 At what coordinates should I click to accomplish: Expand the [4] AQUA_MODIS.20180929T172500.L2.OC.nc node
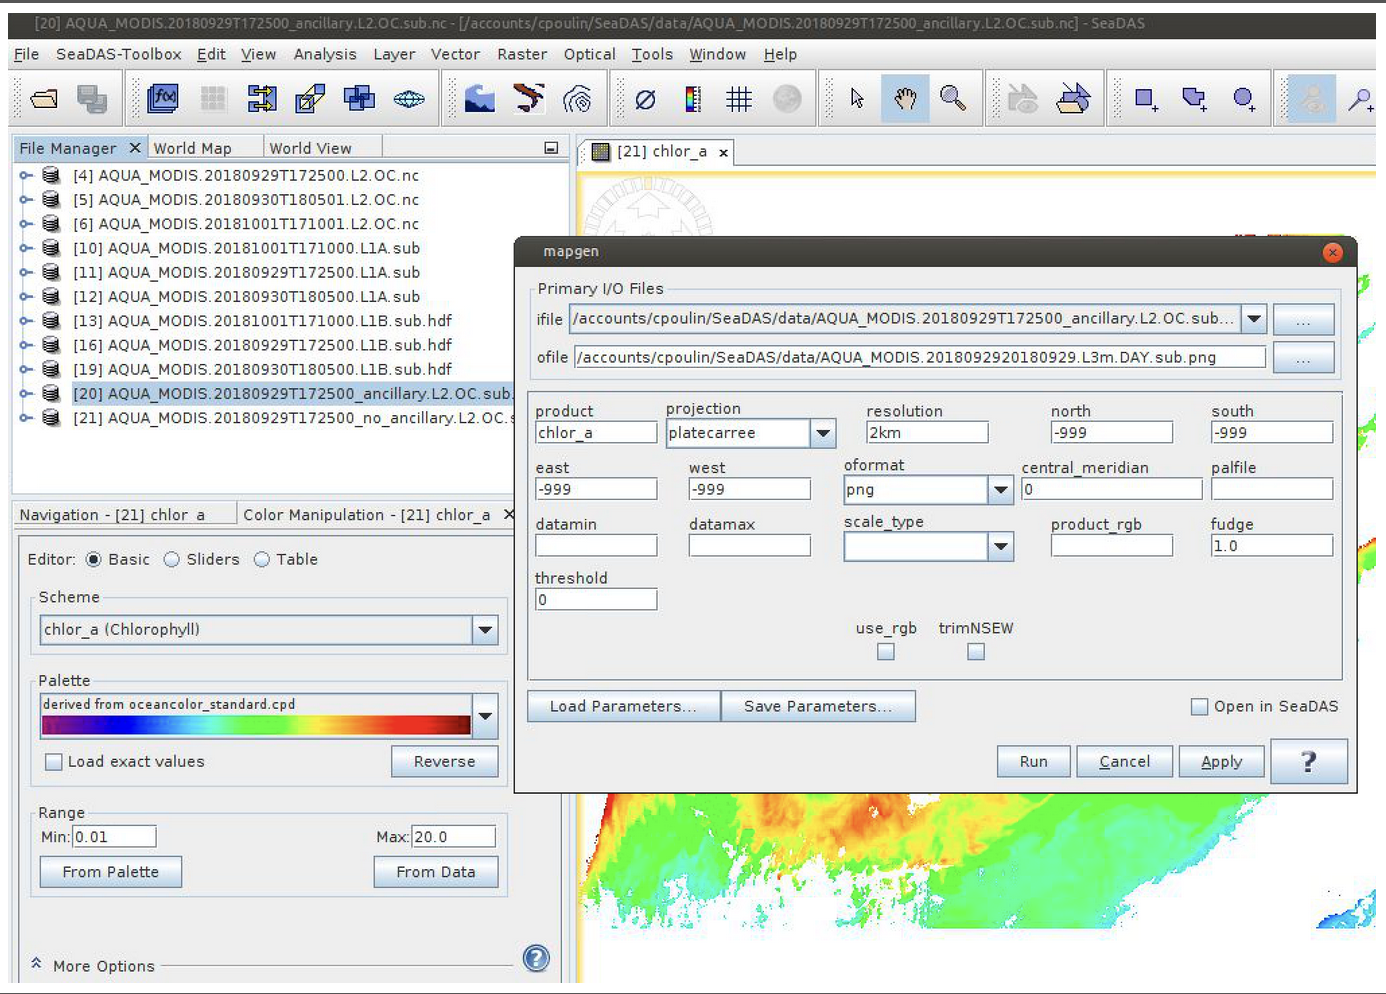click(26, 175)
